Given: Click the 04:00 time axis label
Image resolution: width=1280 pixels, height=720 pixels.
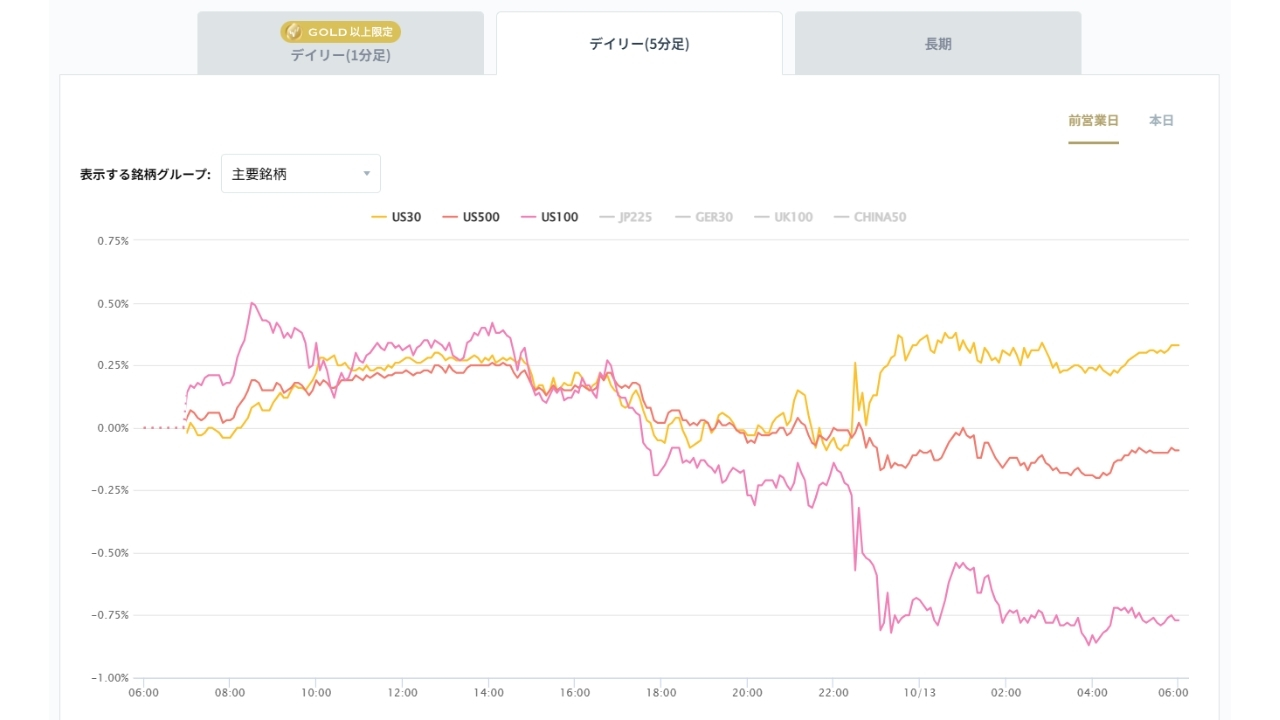Looking at the screenshot, I should pos(1092,692).
